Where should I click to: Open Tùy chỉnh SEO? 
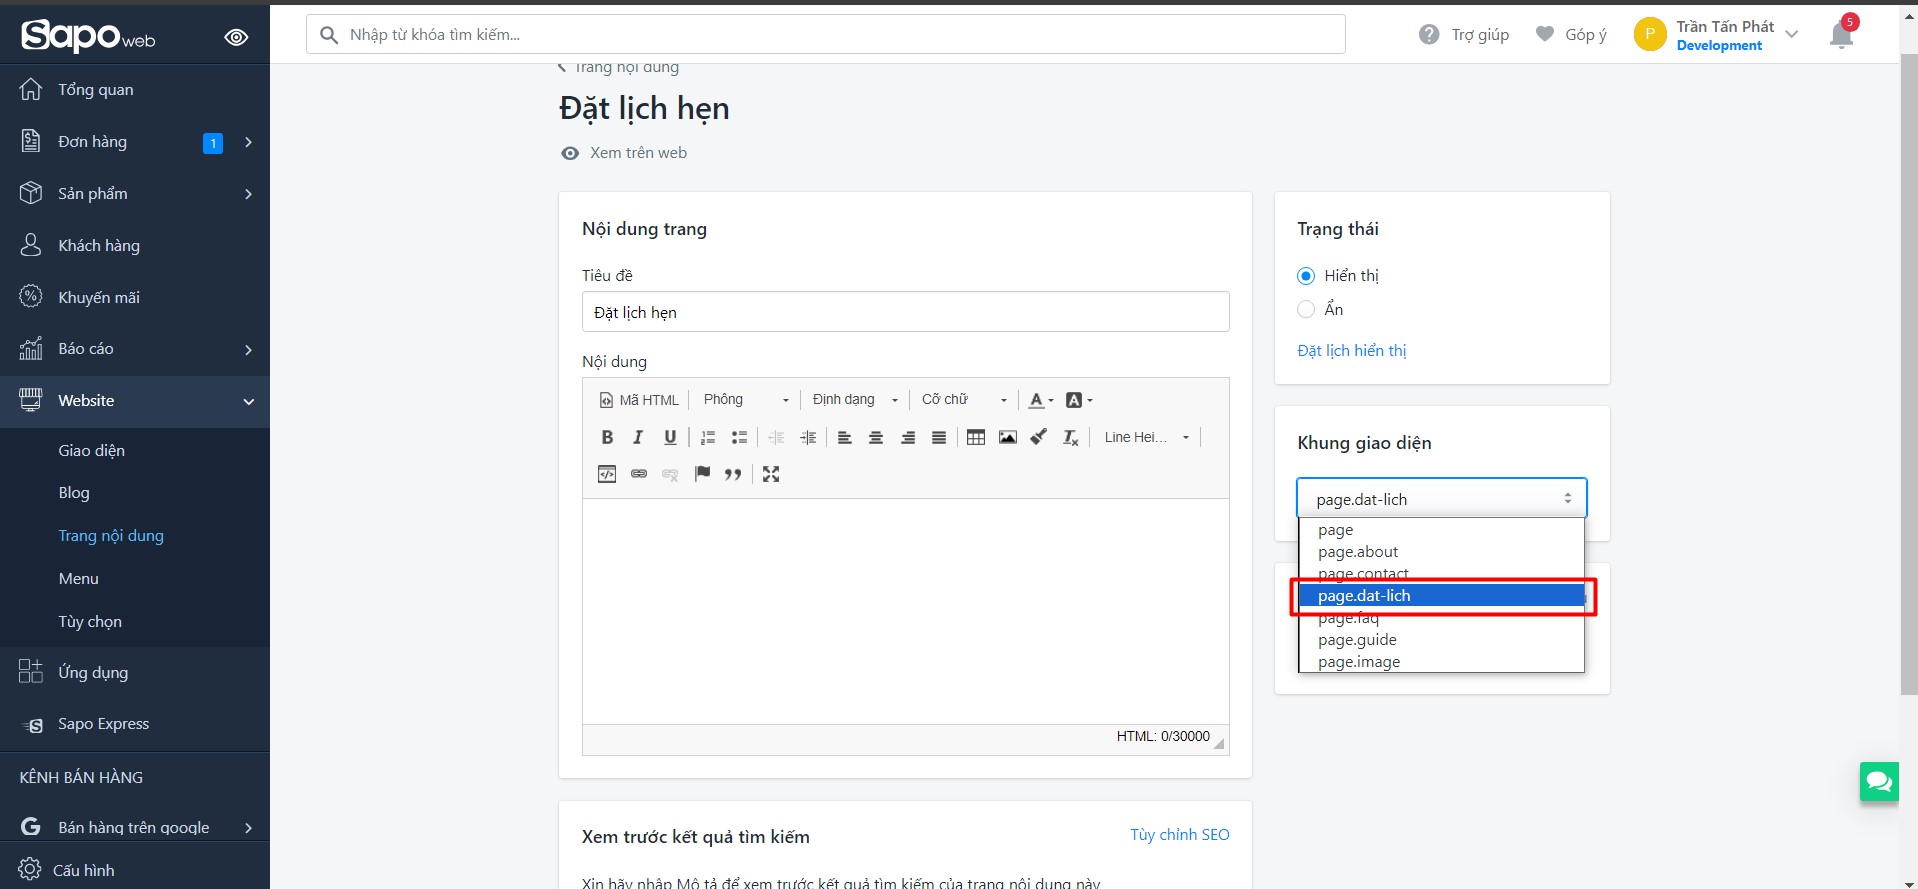(x=1180, y=835)
